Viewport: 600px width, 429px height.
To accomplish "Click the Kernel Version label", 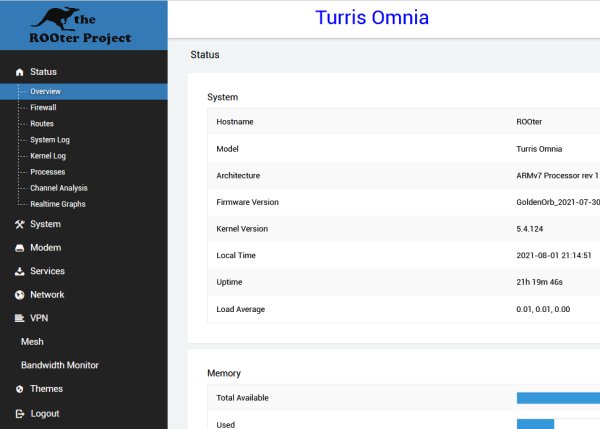I will (242, 229).
